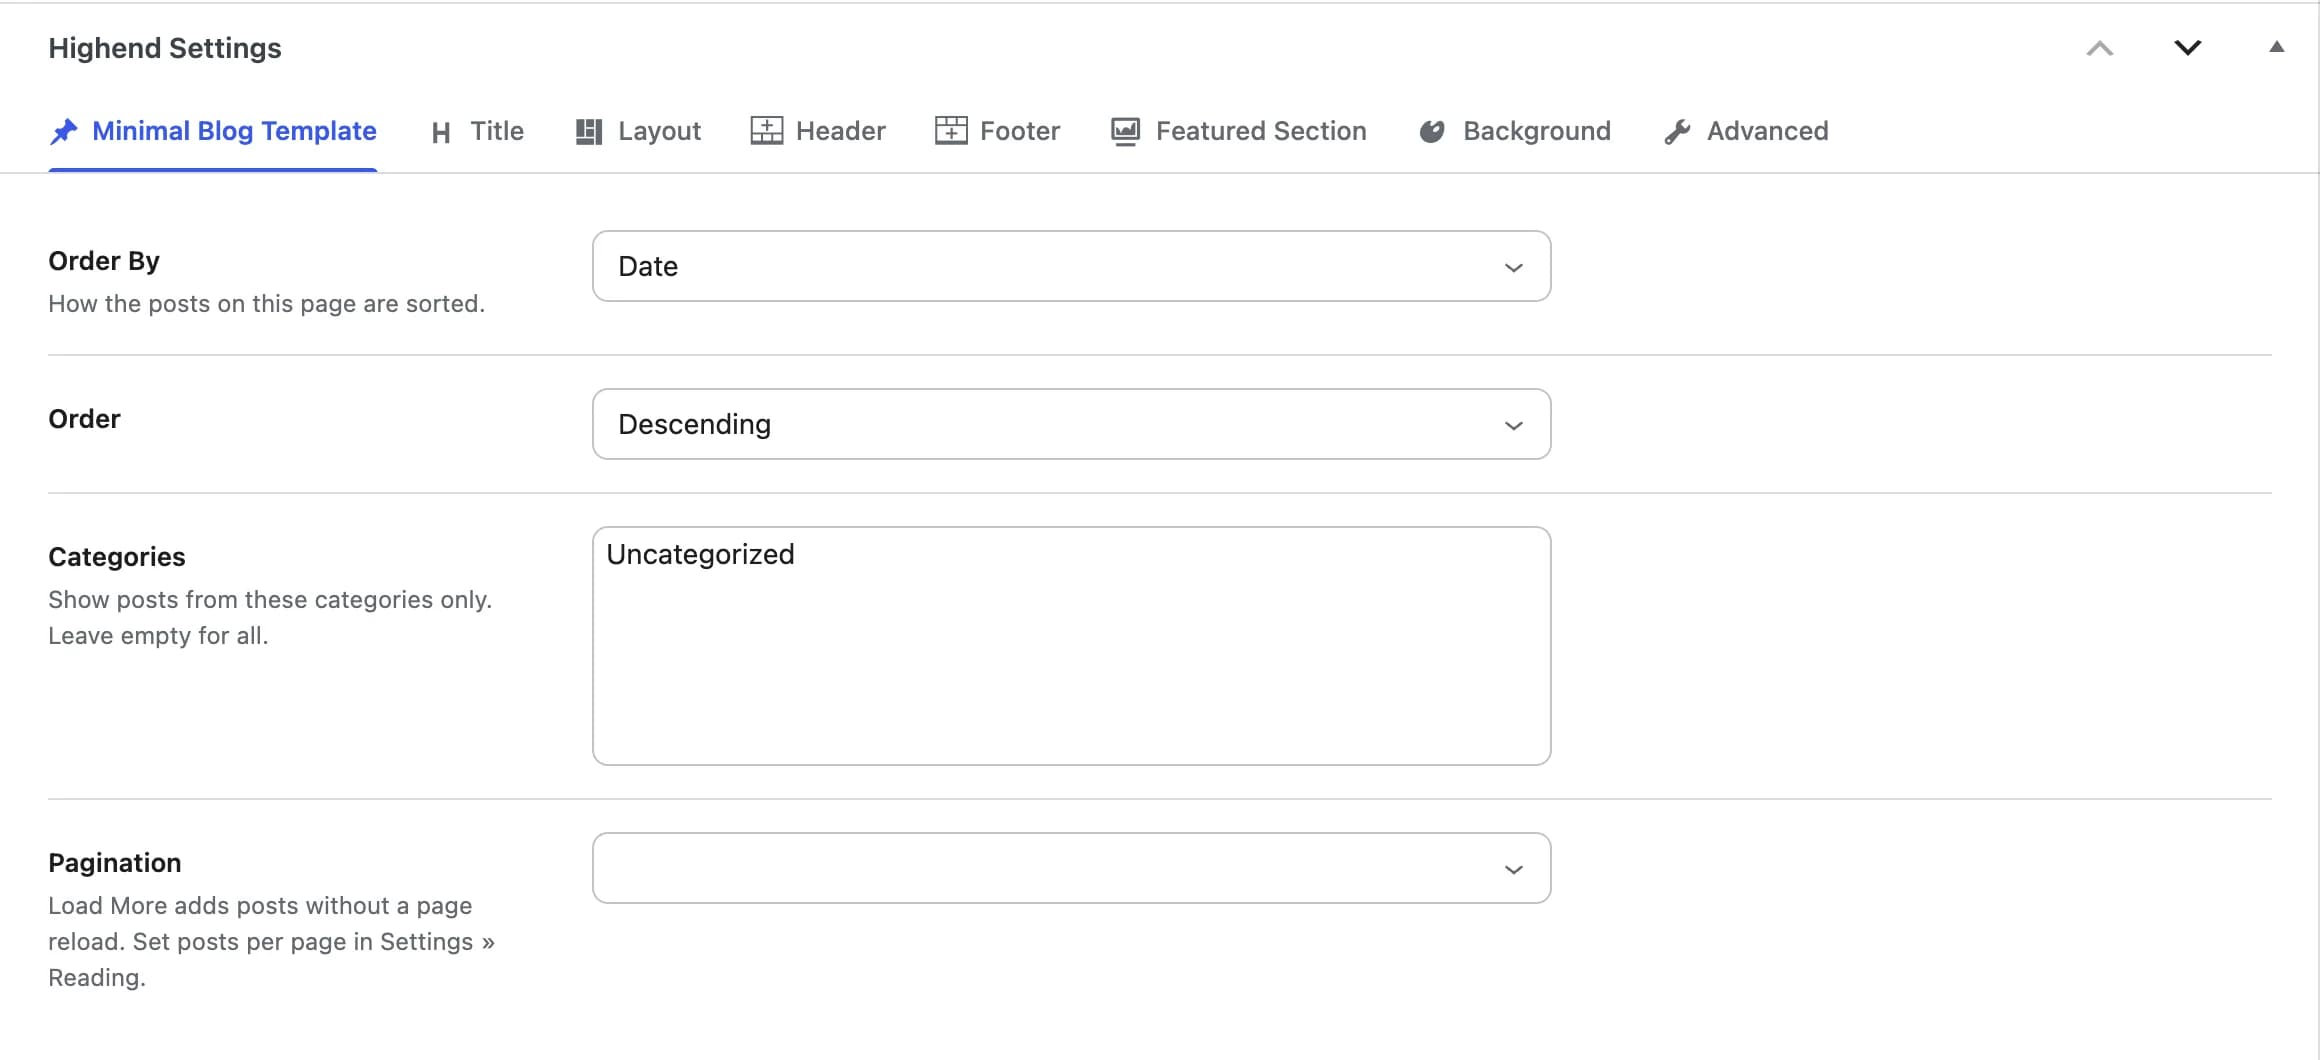Open the Order By dropdown
2320x1060 pixels.
[x=1072, y=266]
